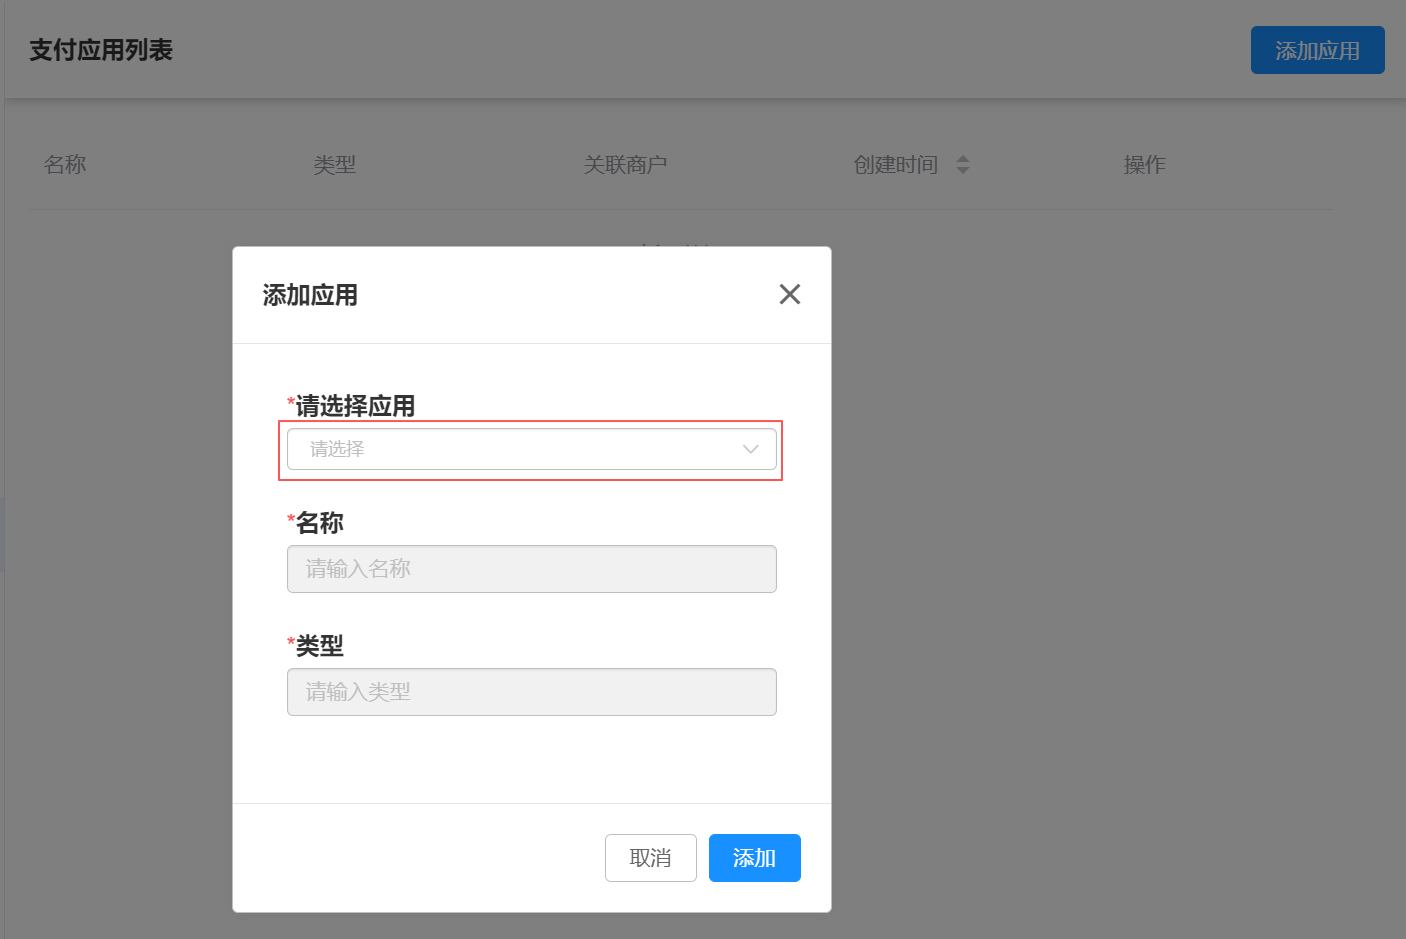Select the 类型 column header

pos(335,164)
